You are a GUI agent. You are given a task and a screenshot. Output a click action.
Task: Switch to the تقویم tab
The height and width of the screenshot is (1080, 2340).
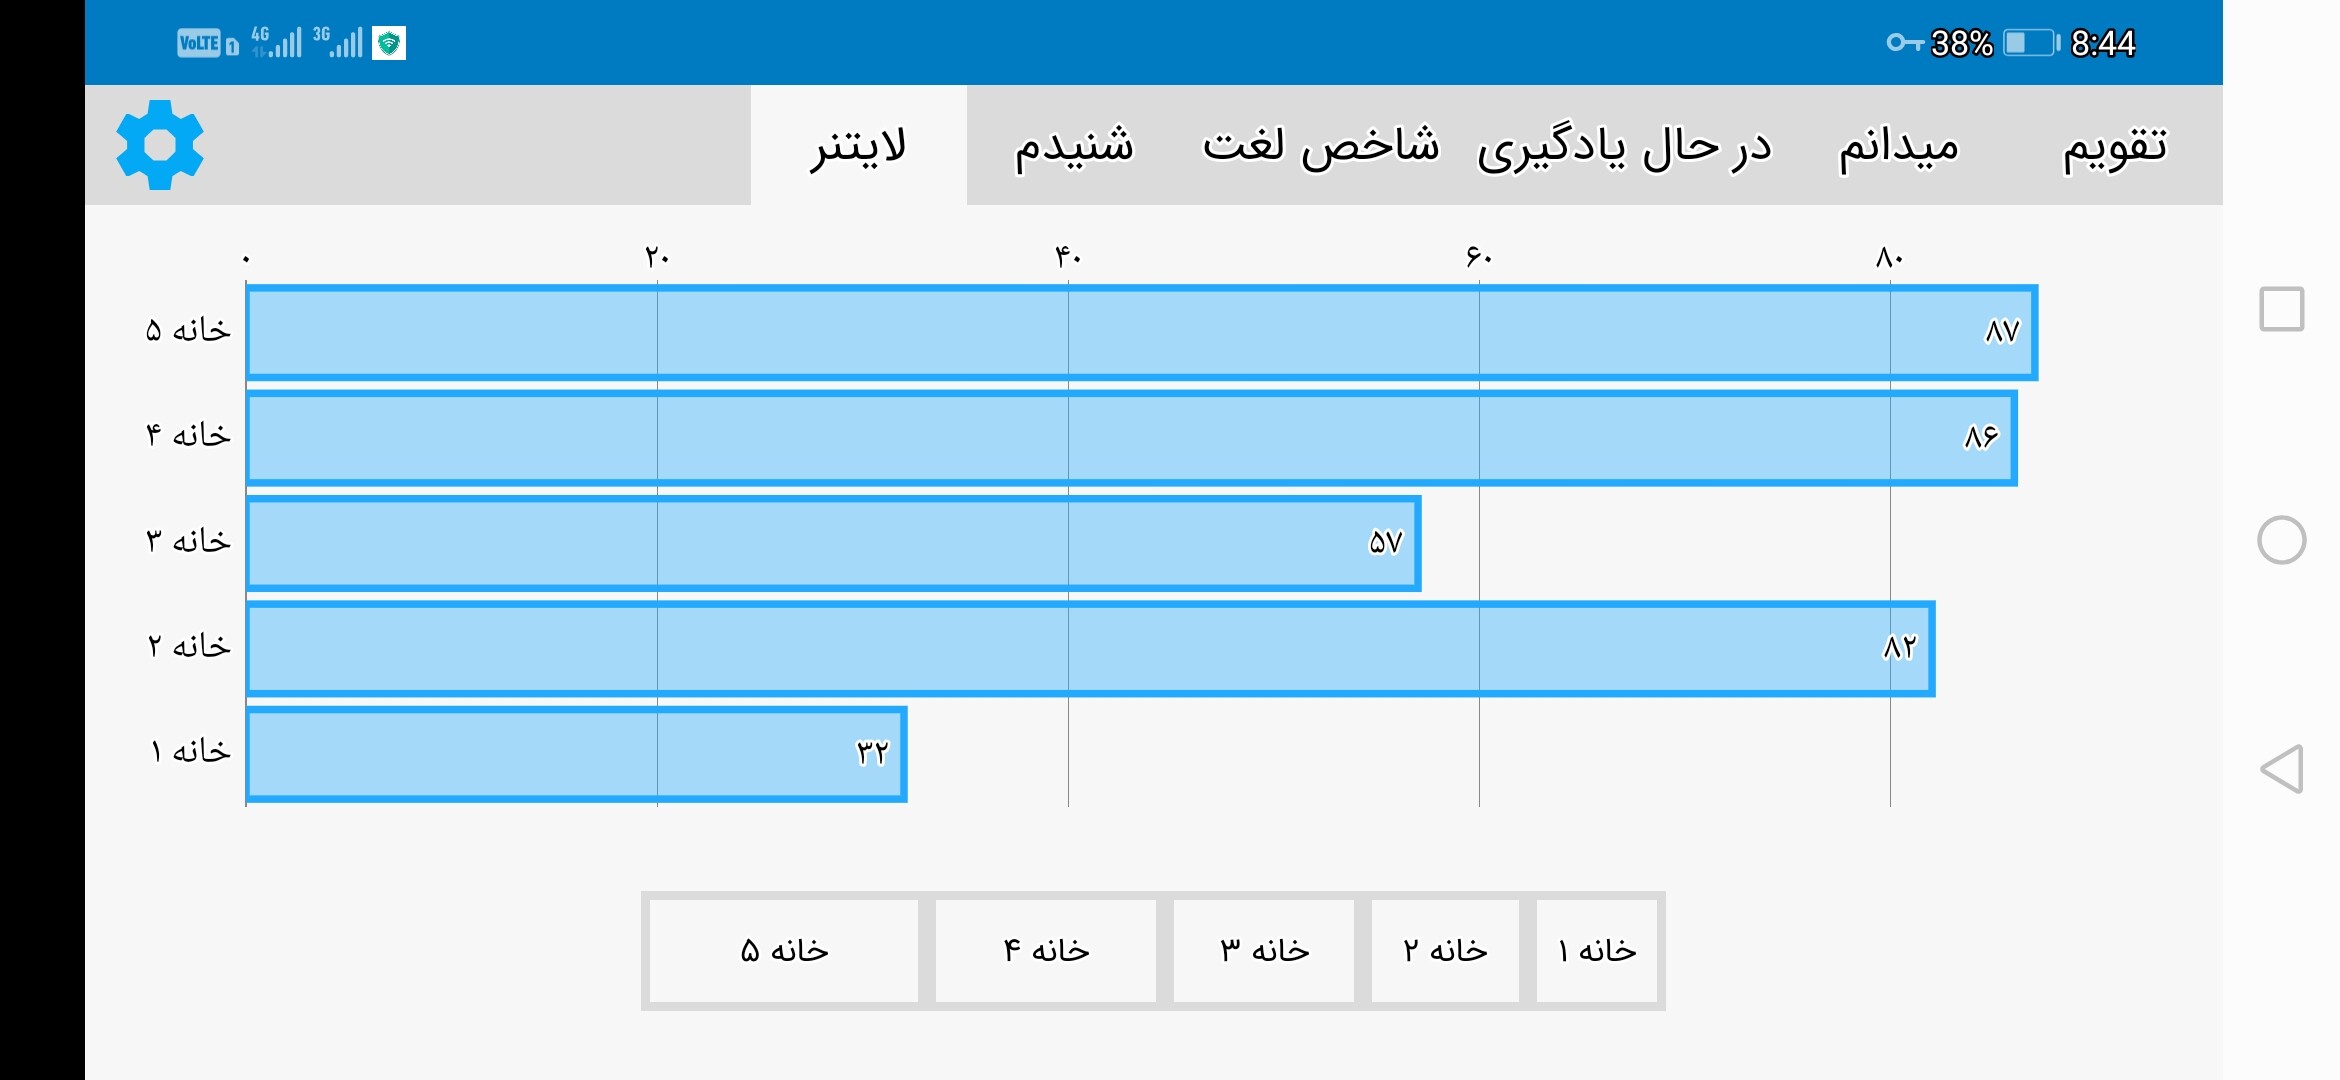2114,145
